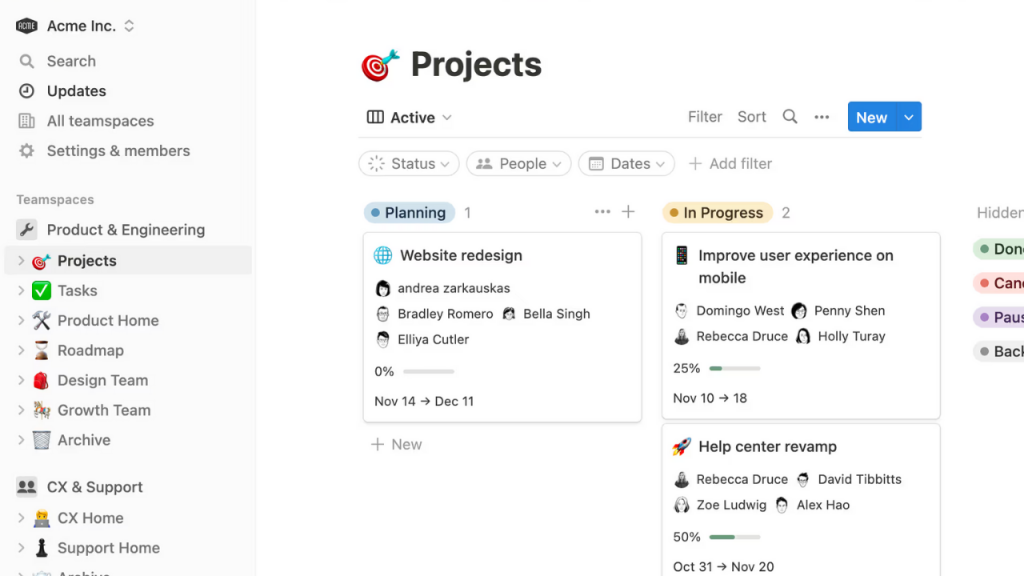Image resolution: width=1024 pixels, height=576 pixels.
Task: Click the carousel icon beside Growth Team
Action: tap(41, 410)
